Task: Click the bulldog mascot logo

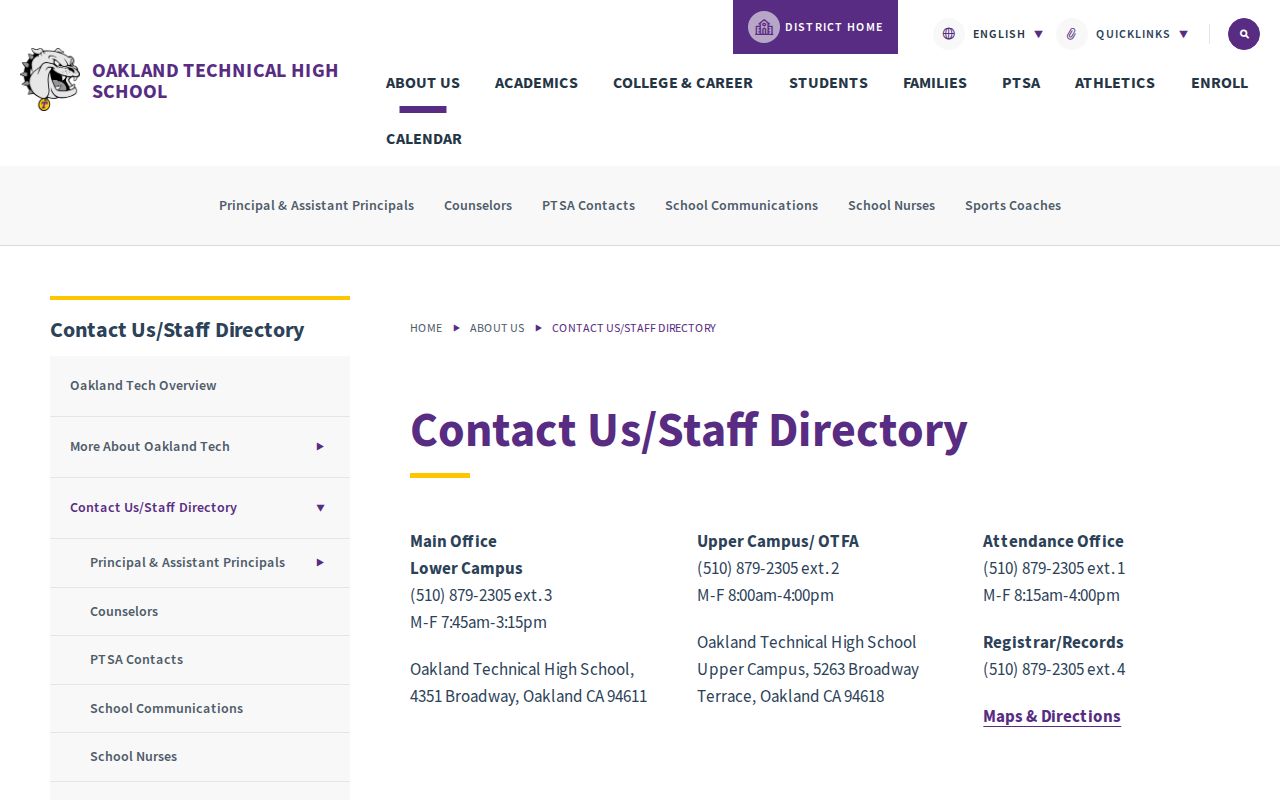Action: (x=50, y=79)
